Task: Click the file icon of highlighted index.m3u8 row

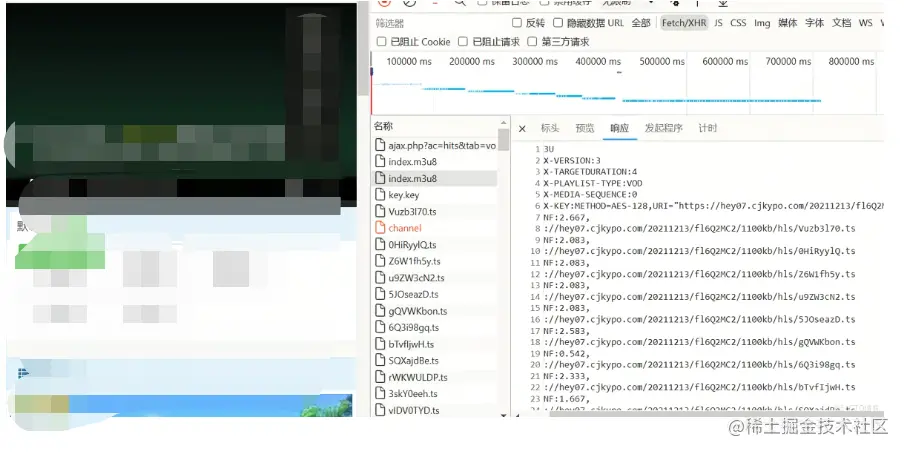Action: point(379,178)
